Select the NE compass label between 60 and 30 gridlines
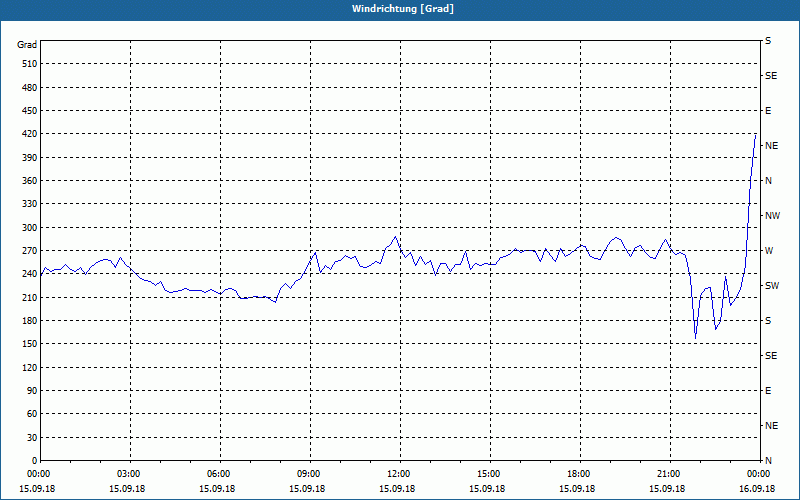This screenshot has width=800, height=500. pos(771,426)
